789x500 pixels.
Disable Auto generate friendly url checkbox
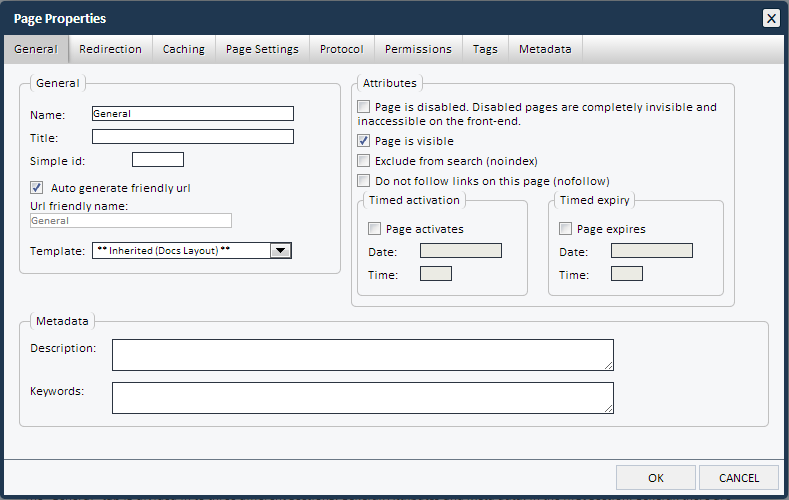(37, 187)
